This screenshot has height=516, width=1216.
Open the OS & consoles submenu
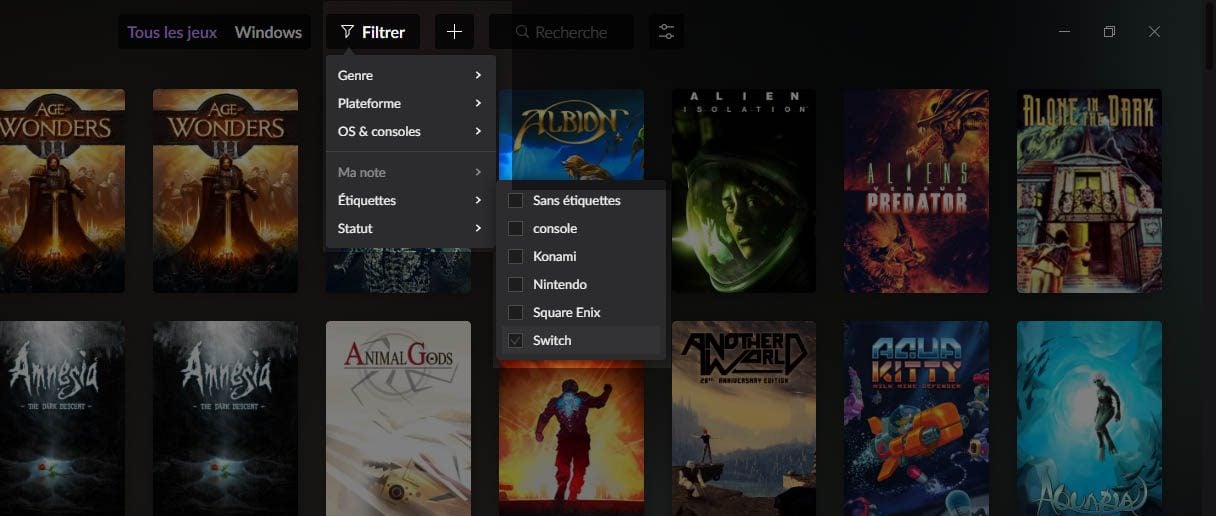tap(410, 132)
